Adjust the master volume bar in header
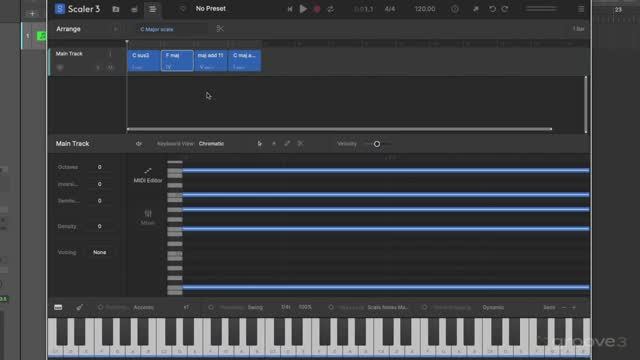 pyautogui.click(x=541, y=9)
